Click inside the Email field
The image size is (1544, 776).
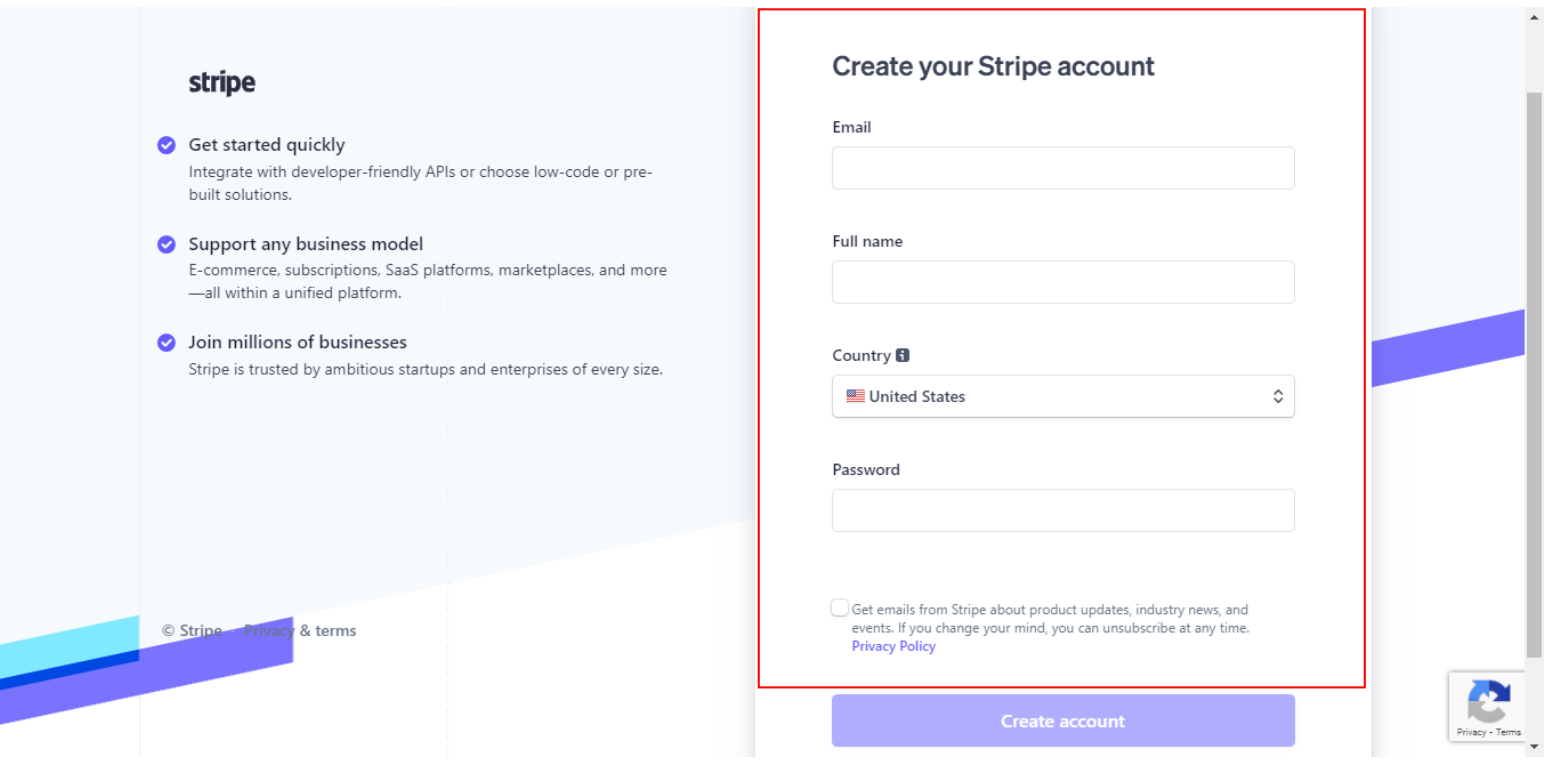click(x=1062, y=167)
